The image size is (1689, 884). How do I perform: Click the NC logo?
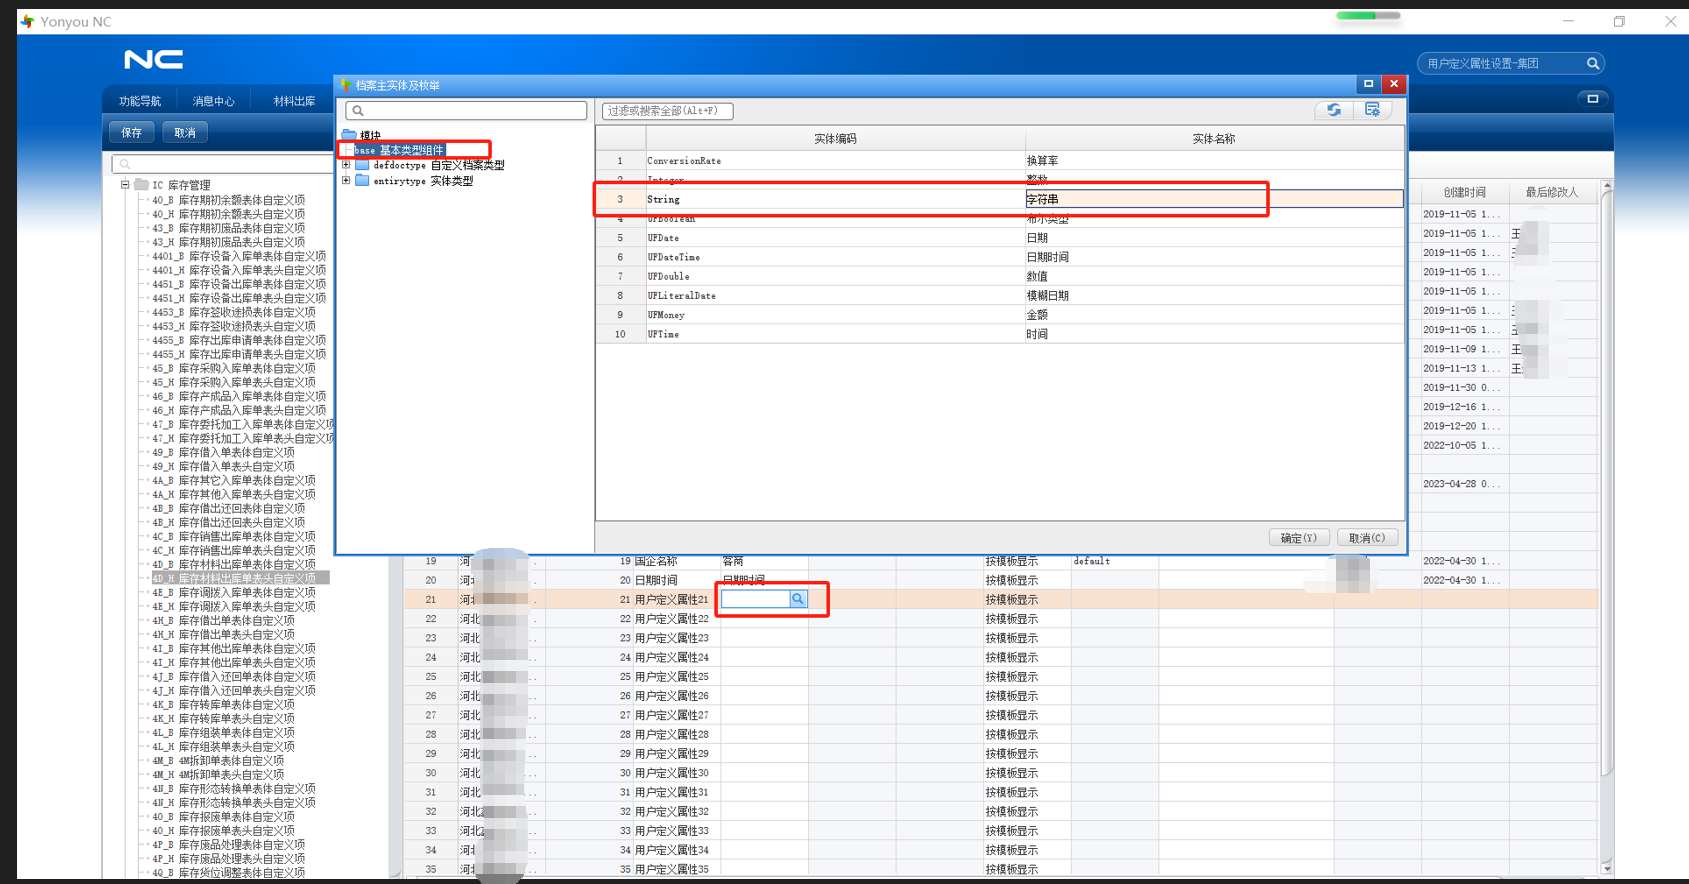[x=153, y=60]
